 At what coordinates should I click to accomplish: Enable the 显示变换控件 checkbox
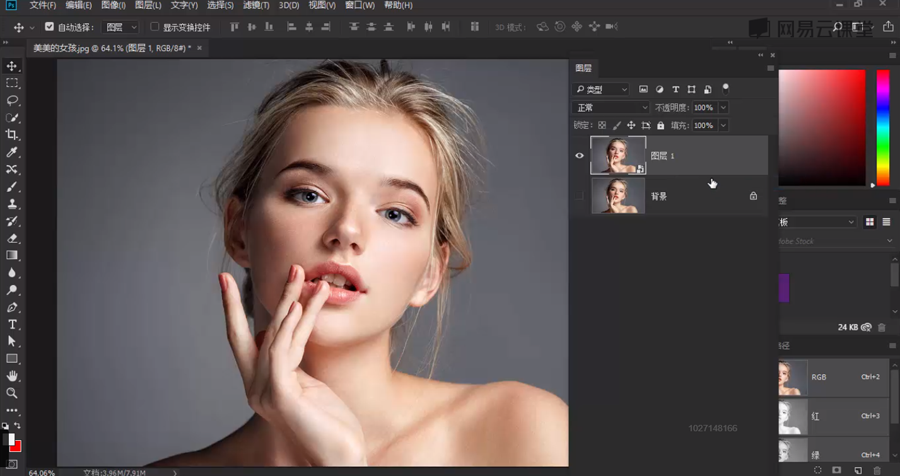point(154,27)
